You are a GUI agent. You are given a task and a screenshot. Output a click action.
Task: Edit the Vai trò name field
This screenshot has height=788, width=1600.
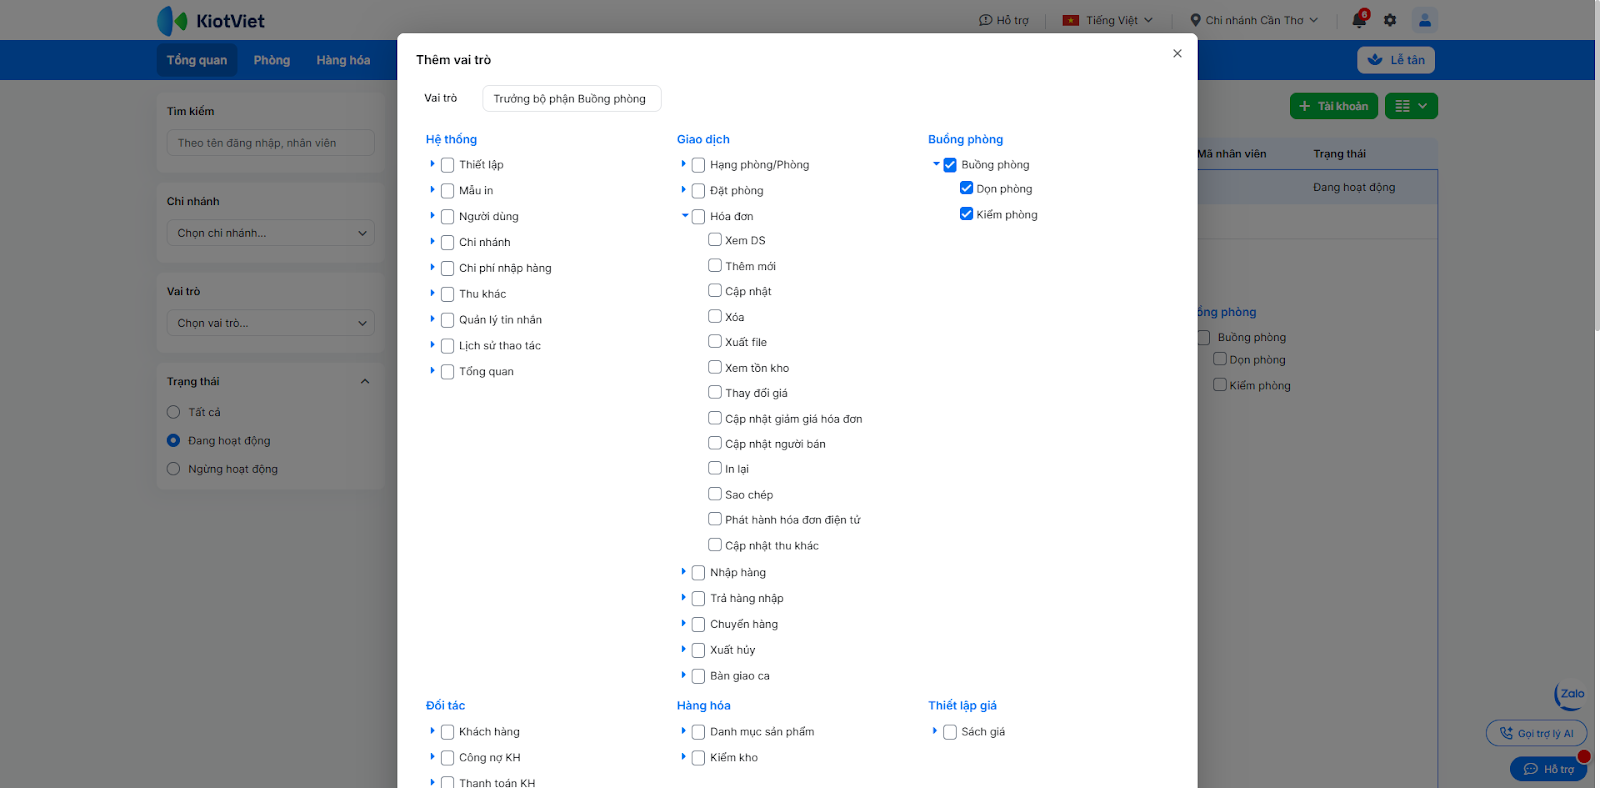click(571, 99)
